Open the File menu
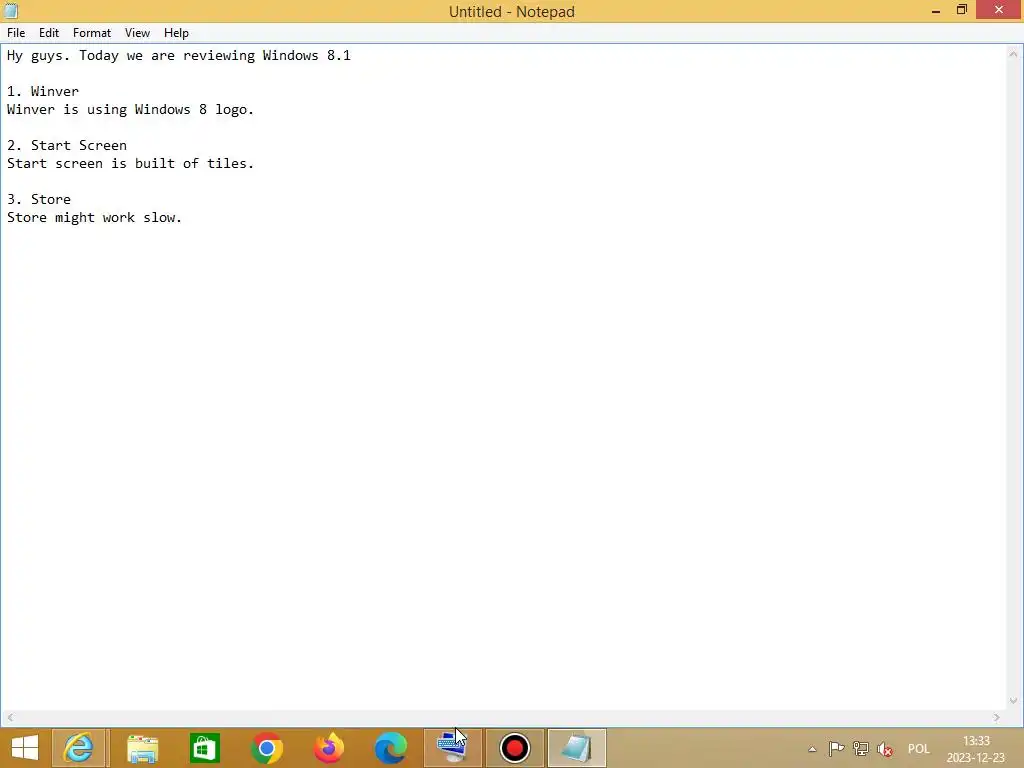Viewport: 1024px width, 768px height. (x=16, y=33)
